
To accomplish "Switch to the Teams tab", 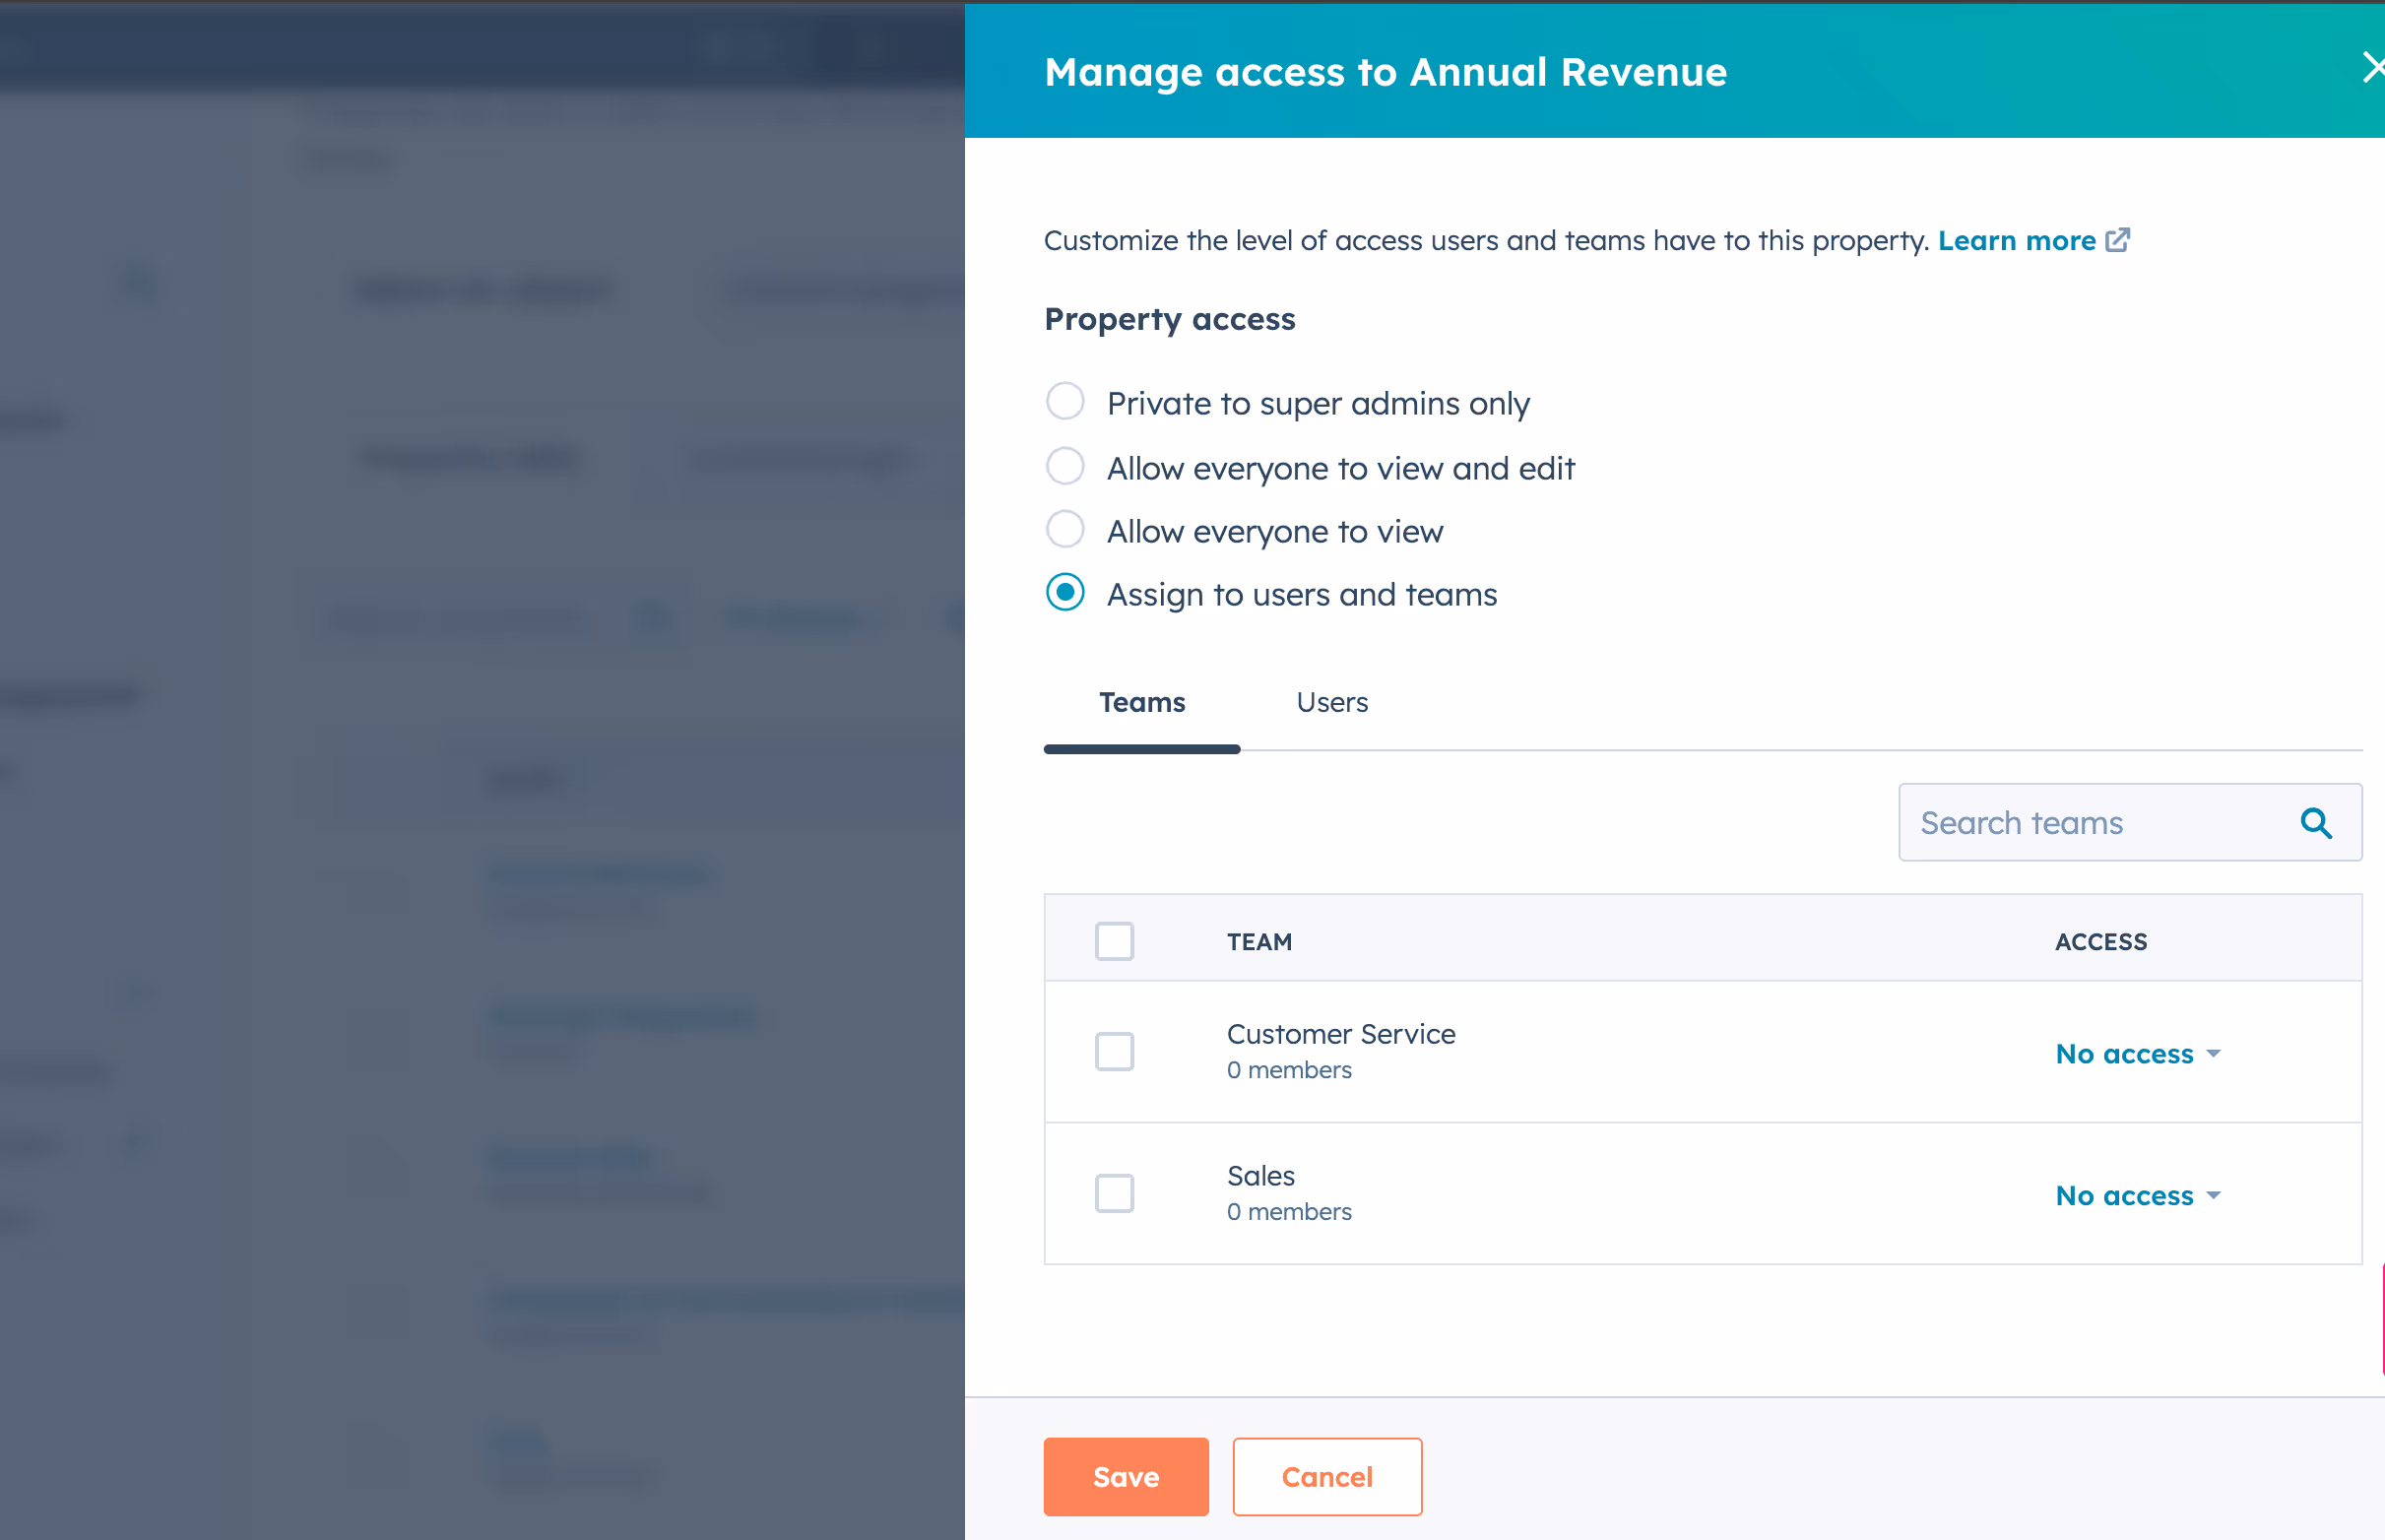I will [x=1142, y=702].
